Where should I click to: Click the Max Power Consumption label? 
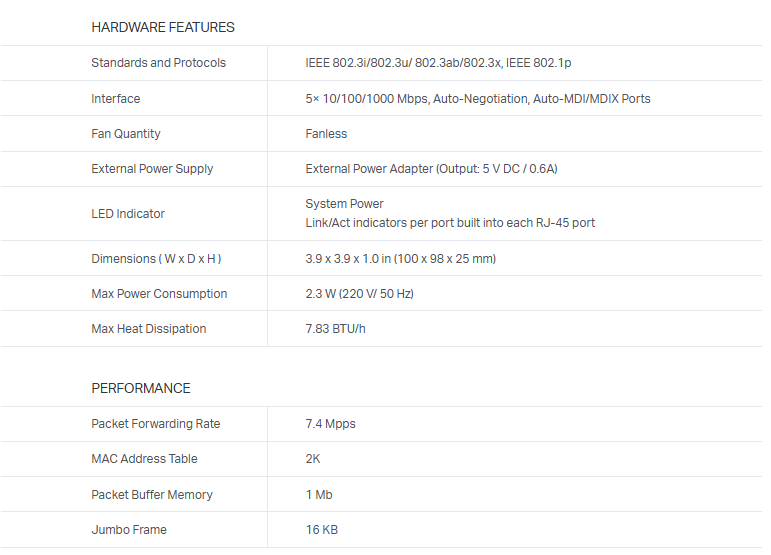tap(159, 294)
